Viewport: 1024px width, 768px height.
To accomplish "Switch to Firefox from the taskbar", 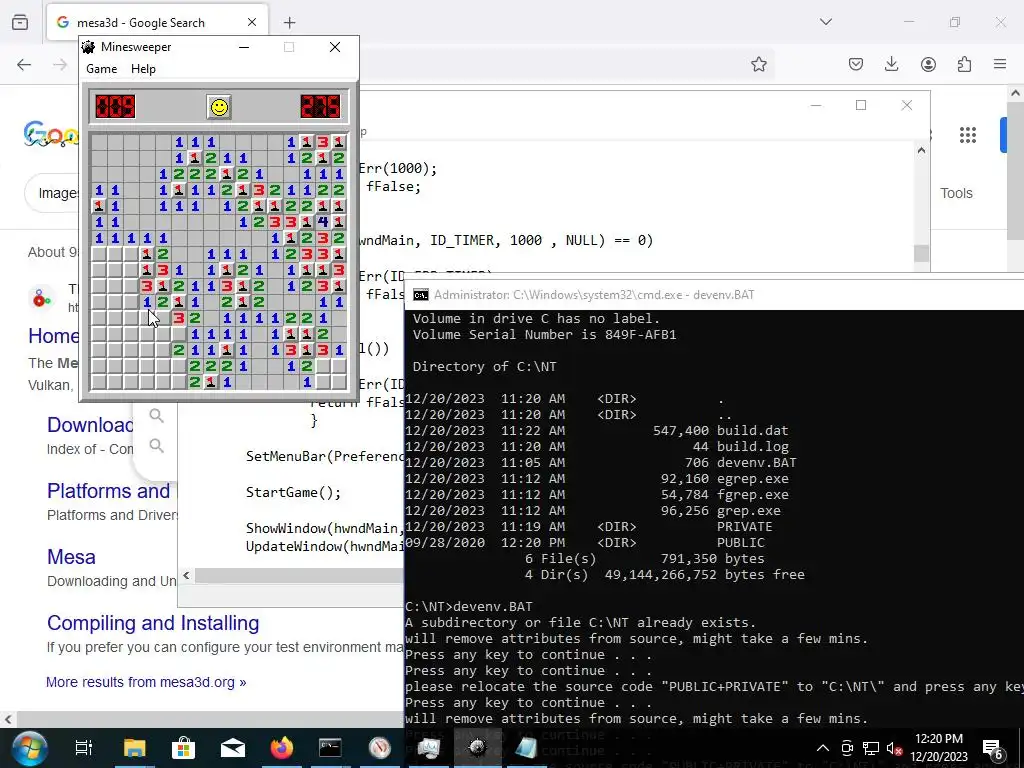I will tap(281, 748).
